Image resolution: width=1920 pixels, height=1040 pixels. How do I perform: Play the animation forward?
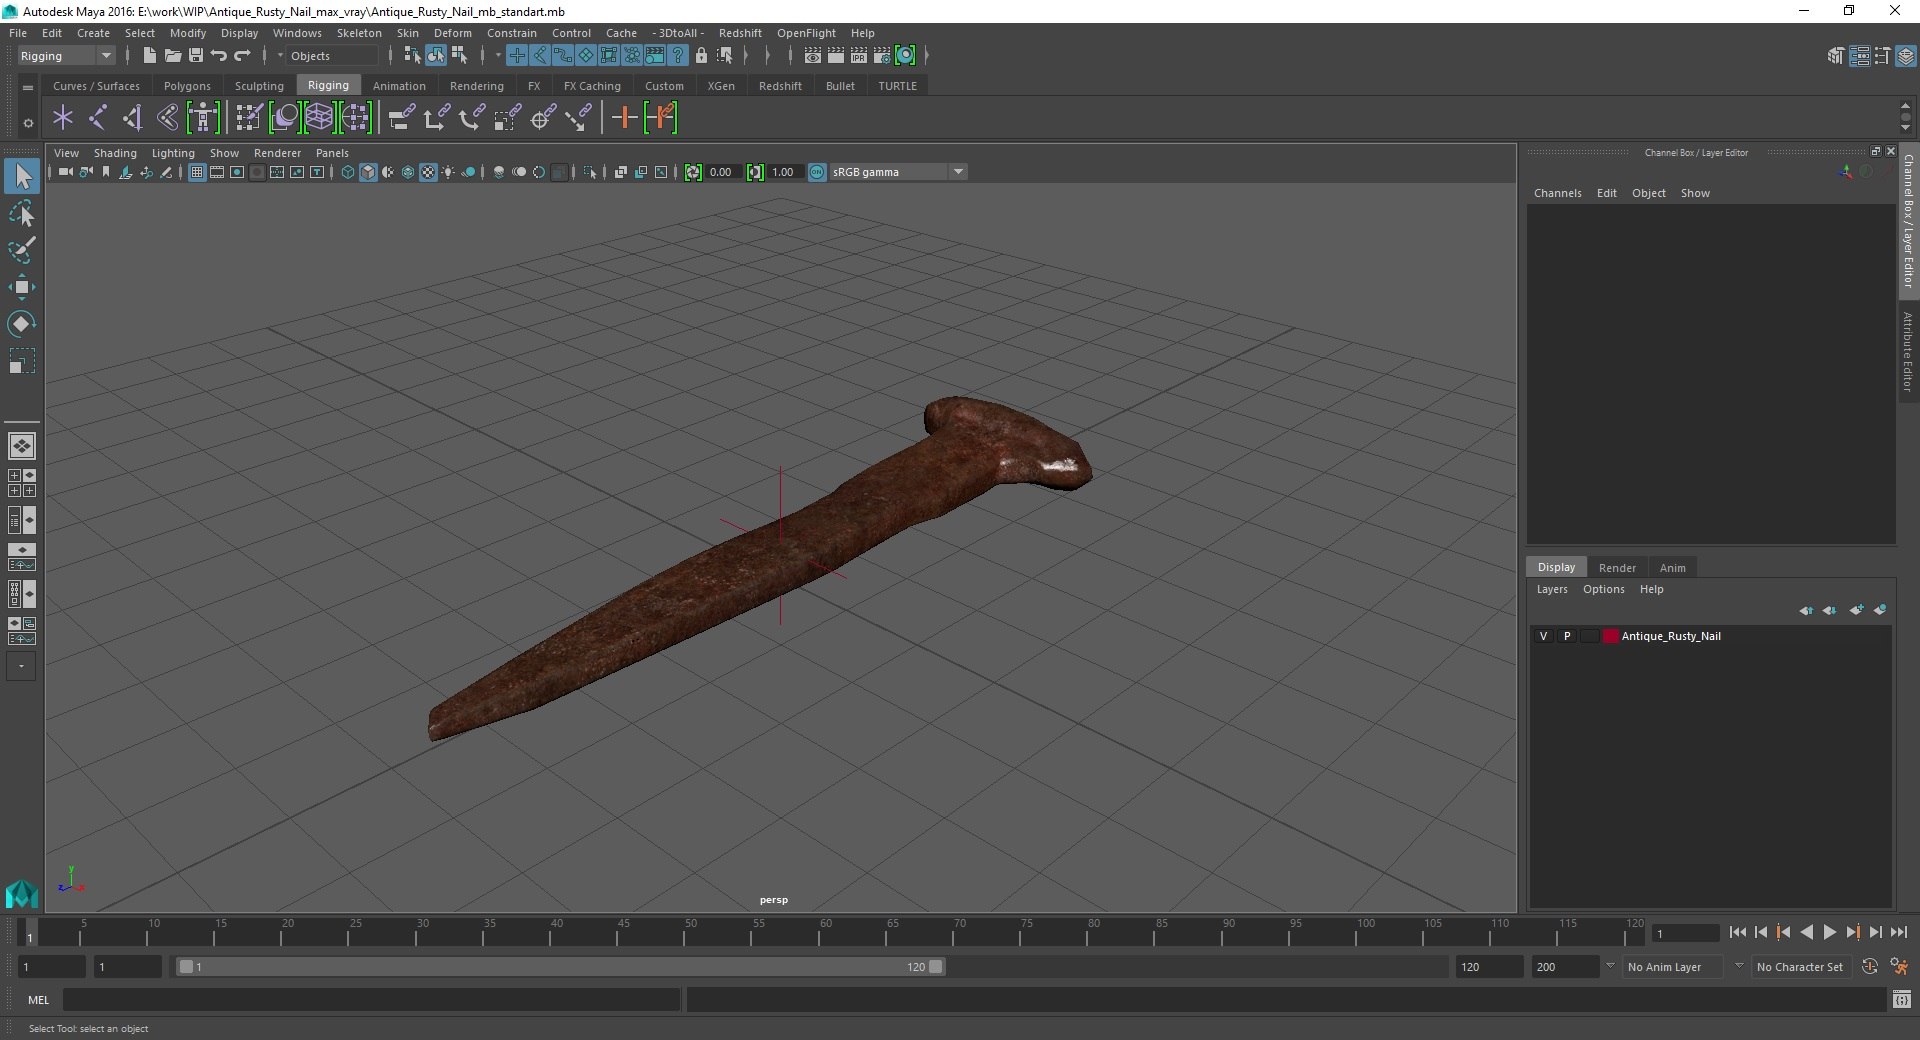pyautogui.click(x=1829, y=932)
